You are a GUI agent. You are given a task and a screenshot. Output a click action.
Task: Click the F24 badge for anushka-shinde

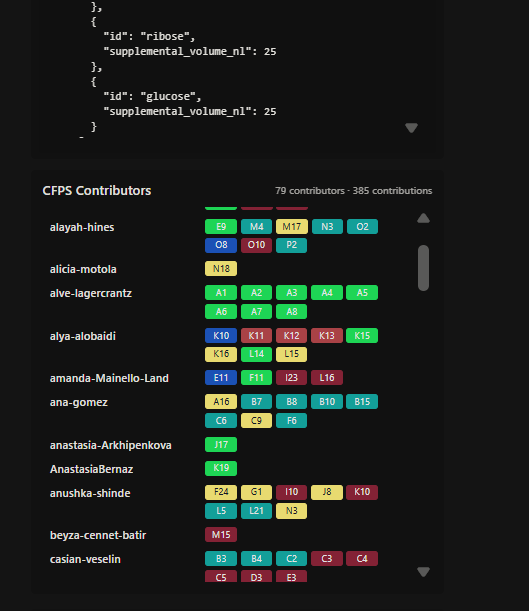221,492
